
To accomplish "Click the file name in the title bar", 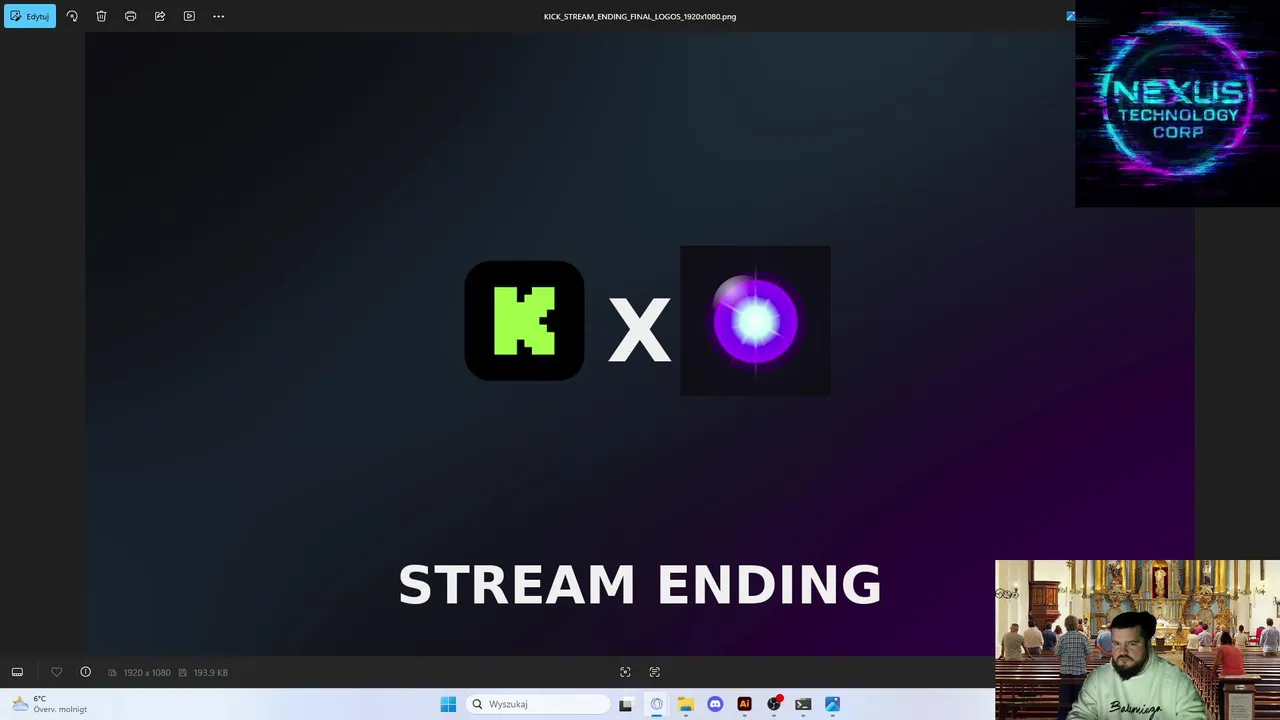I will [640, 16].
